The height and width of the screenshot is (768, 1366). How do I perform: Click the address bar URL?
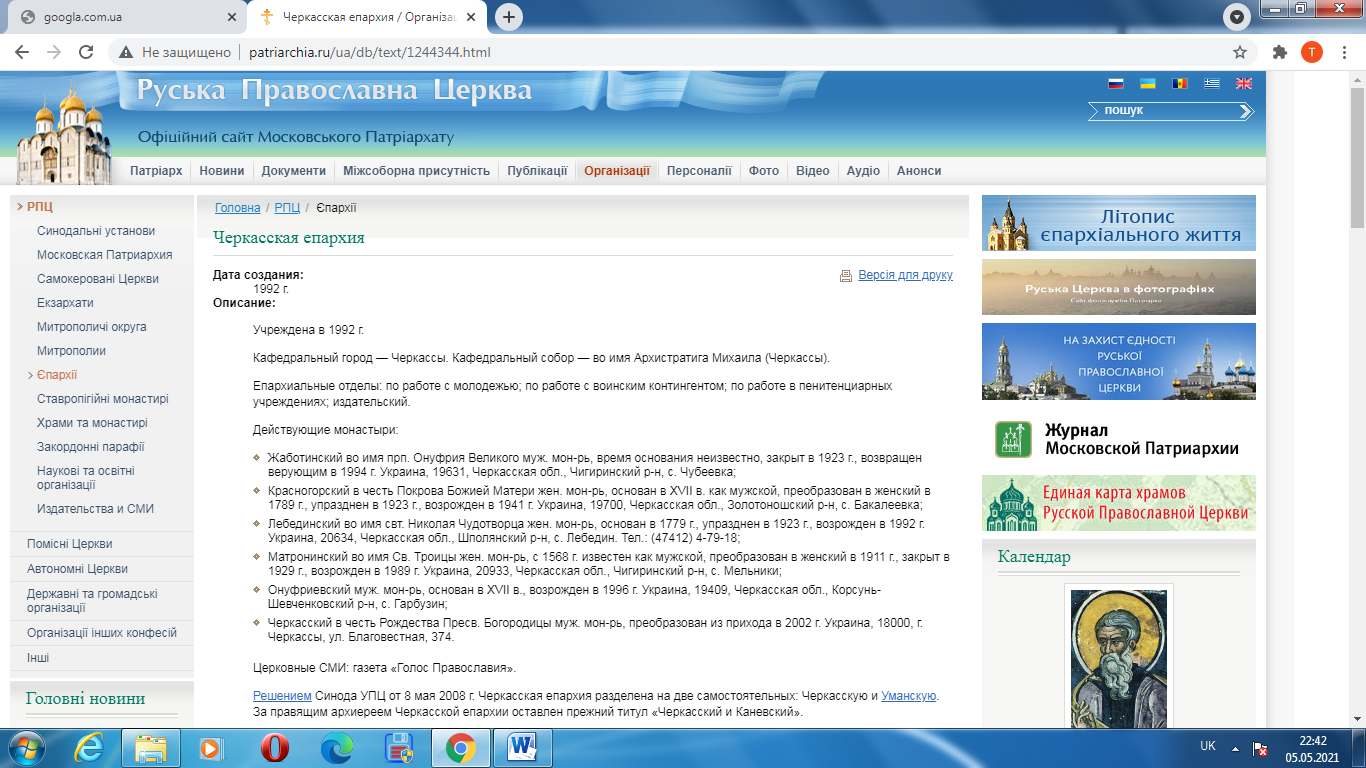click(369, 52)
